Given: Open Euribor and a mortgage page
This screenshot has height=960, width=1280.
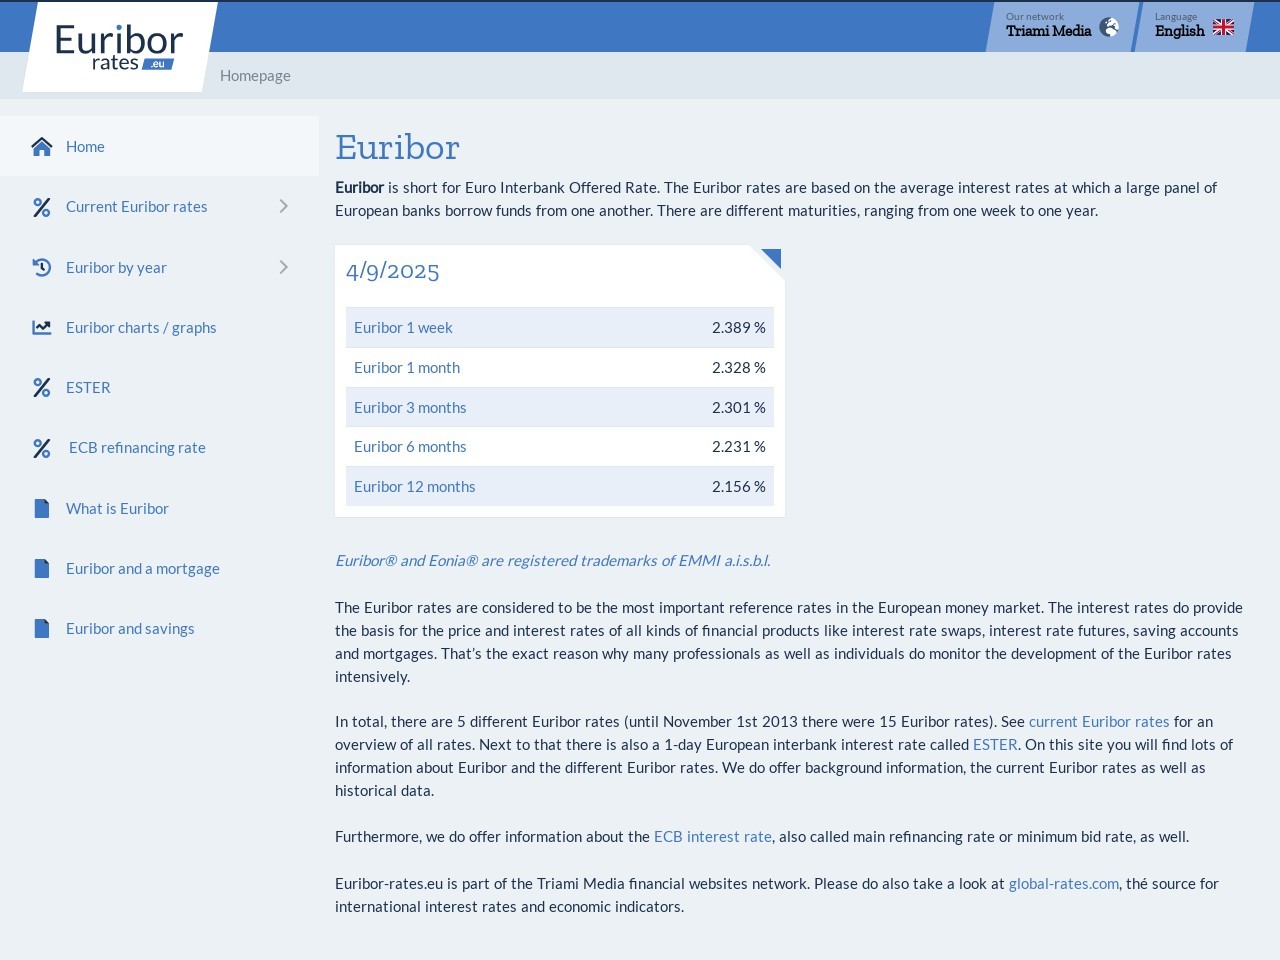Looking at the screenshot, I should (x=143, y=569).
